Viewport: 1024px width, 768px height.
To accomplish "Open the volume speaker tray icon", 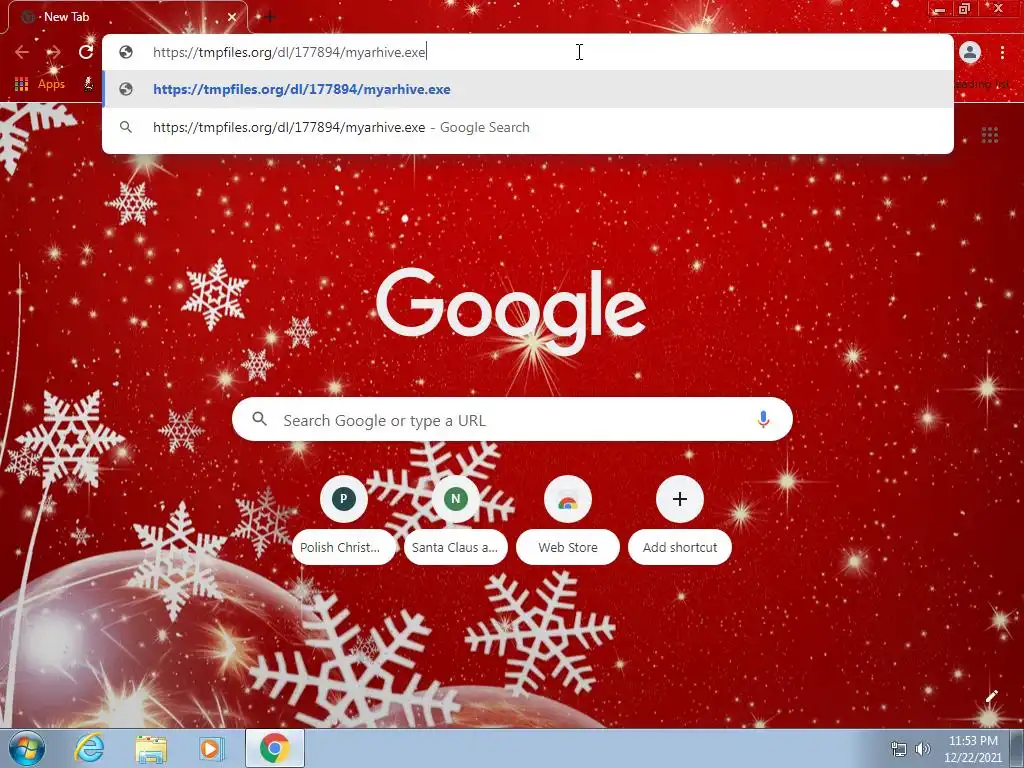I will point(922,749).
